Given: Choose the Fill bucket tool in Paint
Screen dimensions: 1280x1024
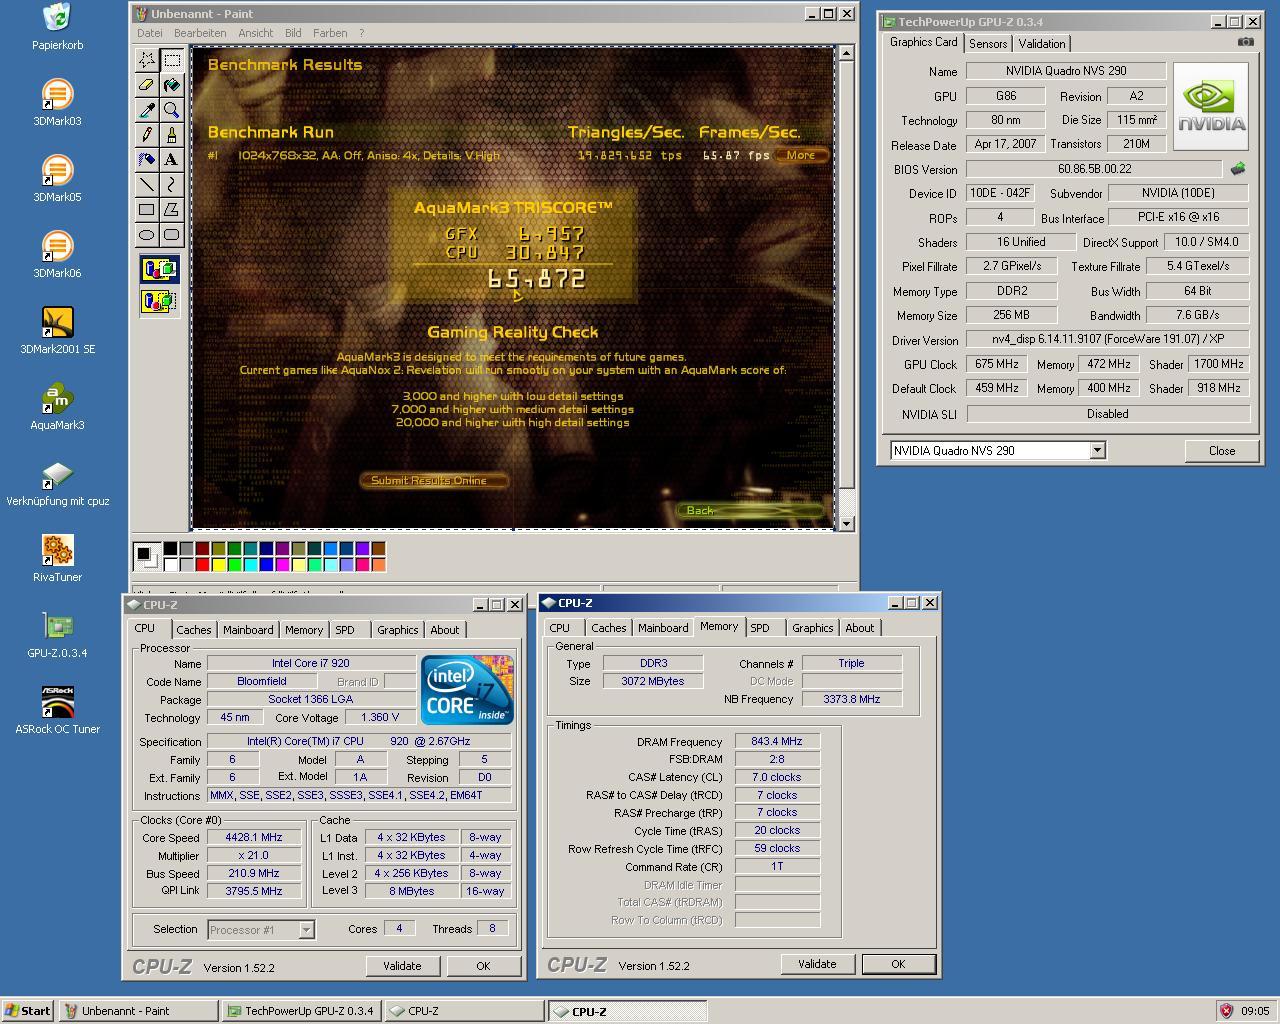Looking at the screenshot, I should click(x=172, y=85).
